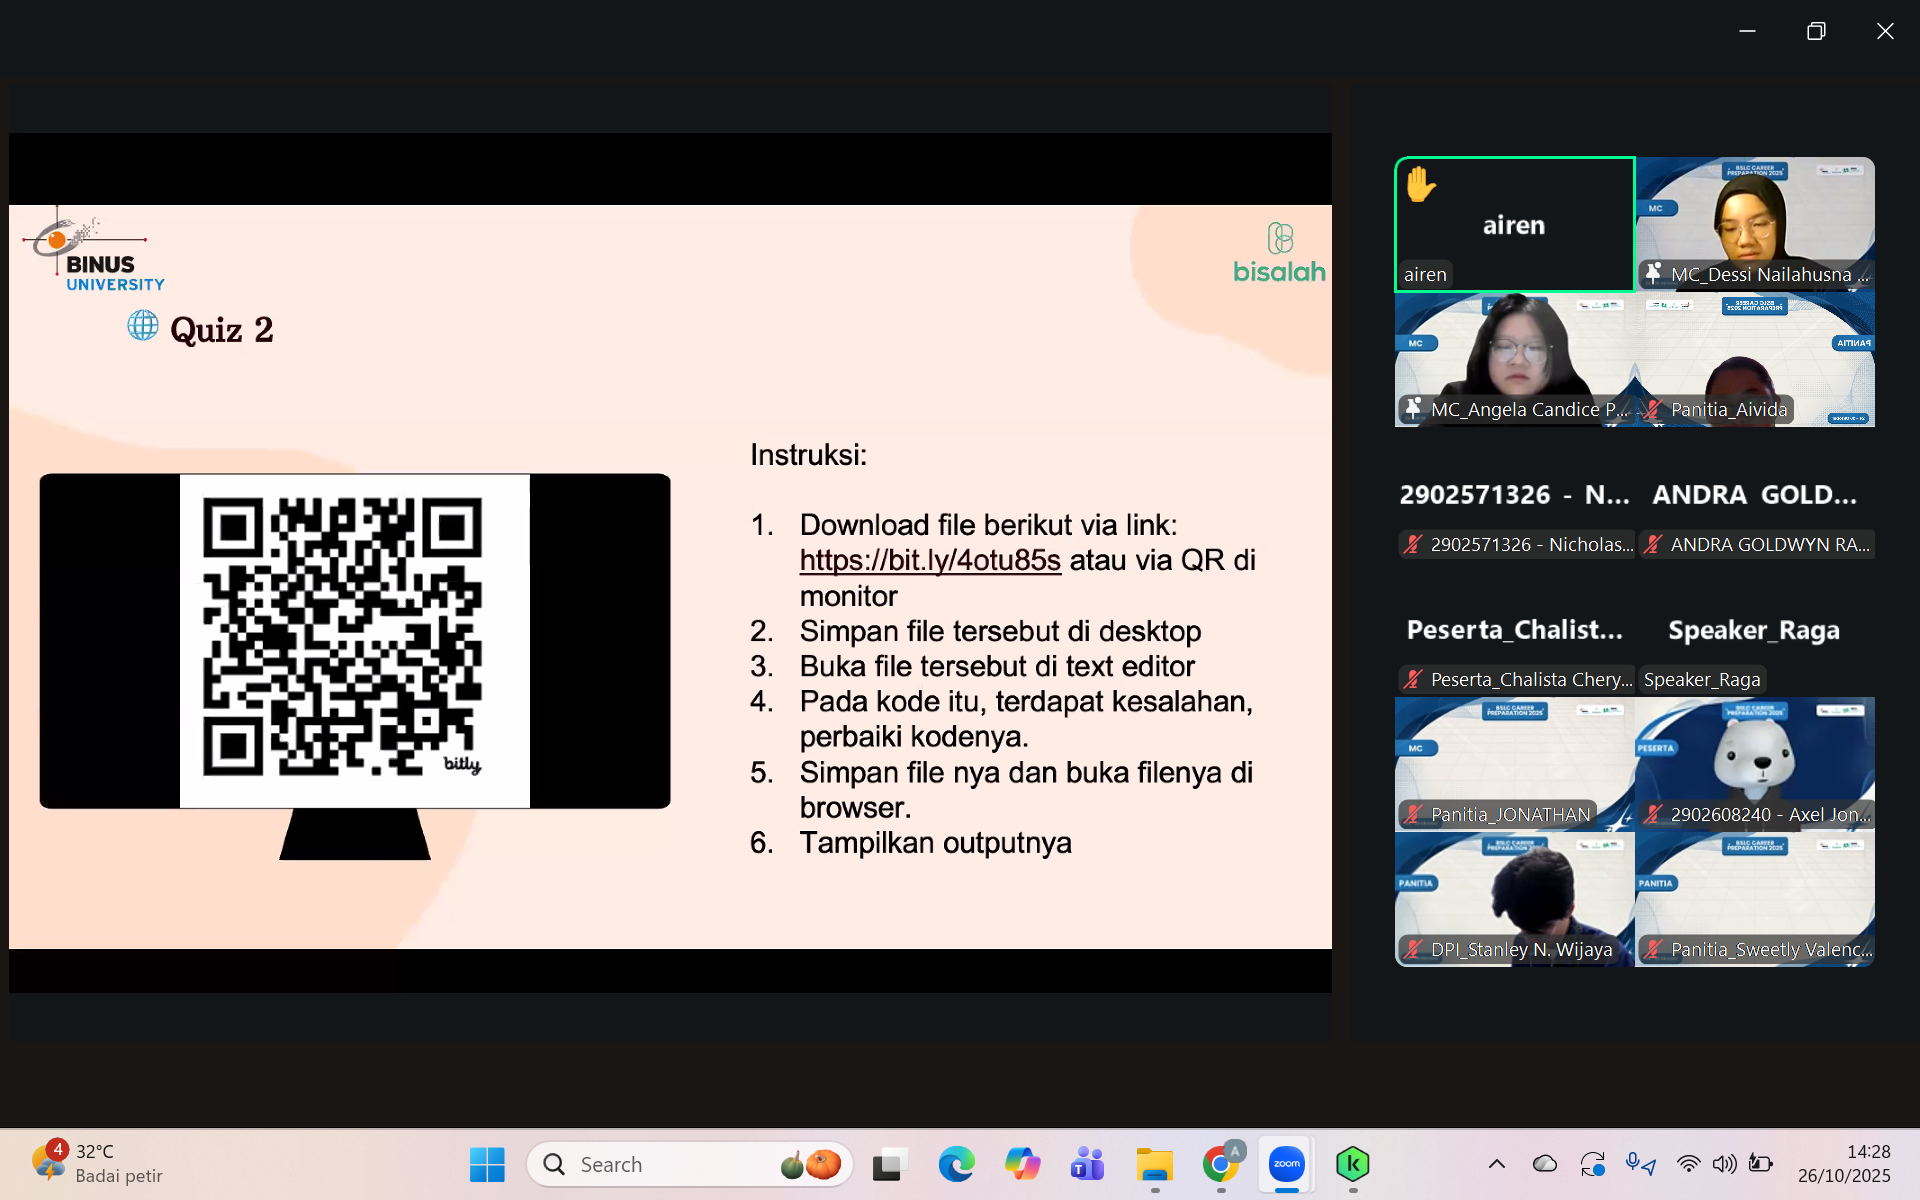The image size is (1920, 1200).
Task: Open the clock and date flyout
Action: click(x=1843, y=1164)
